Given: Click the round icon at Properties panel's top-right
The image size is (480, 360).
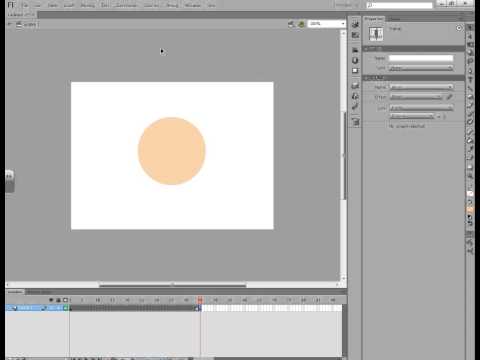Looking at the screenshot, I should point(459,28).
